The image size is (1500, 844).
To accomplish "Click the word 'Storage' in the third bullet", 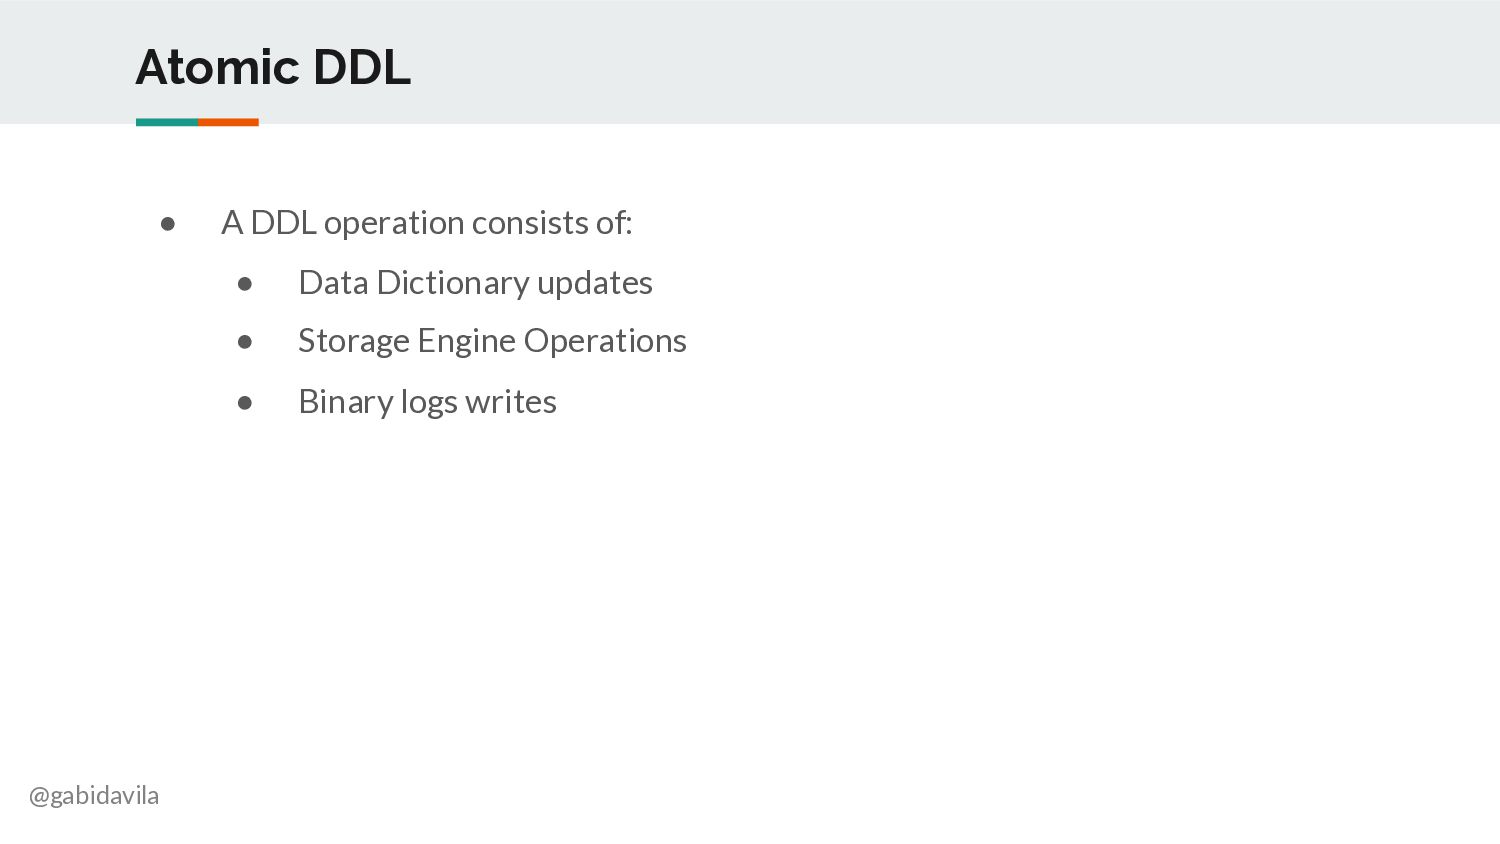I will 354,342.
